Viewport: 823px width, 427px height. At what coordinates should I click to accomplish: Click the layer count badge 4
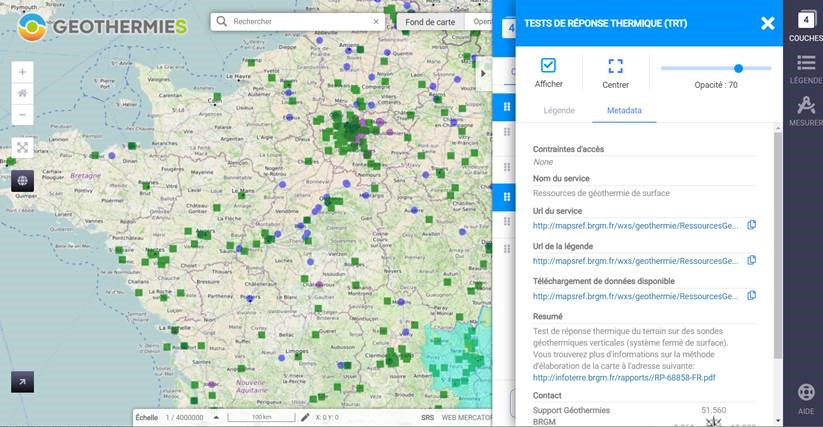806,20
